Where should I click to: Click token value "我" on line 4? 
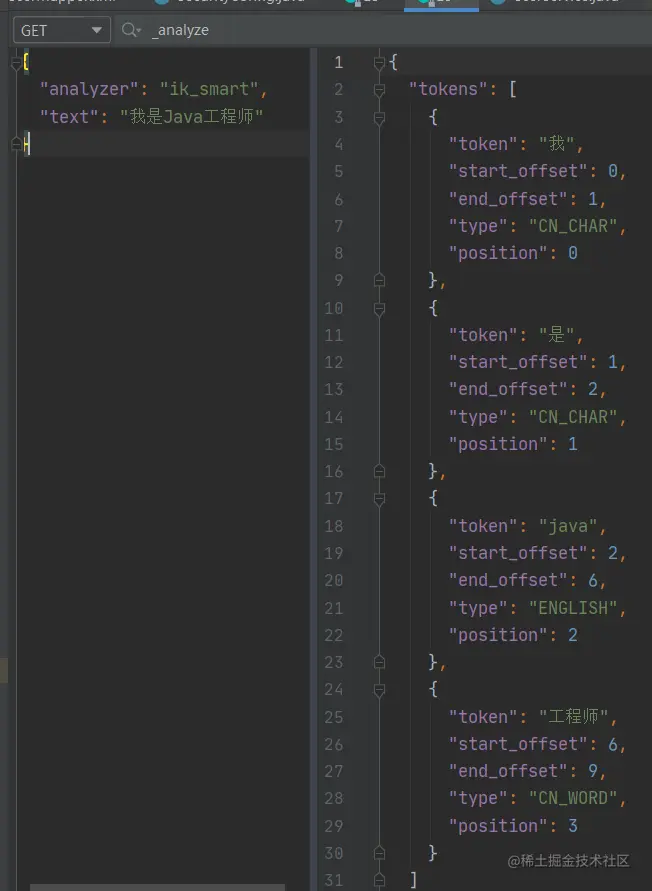pyautogui.click(x=557, y=144)
